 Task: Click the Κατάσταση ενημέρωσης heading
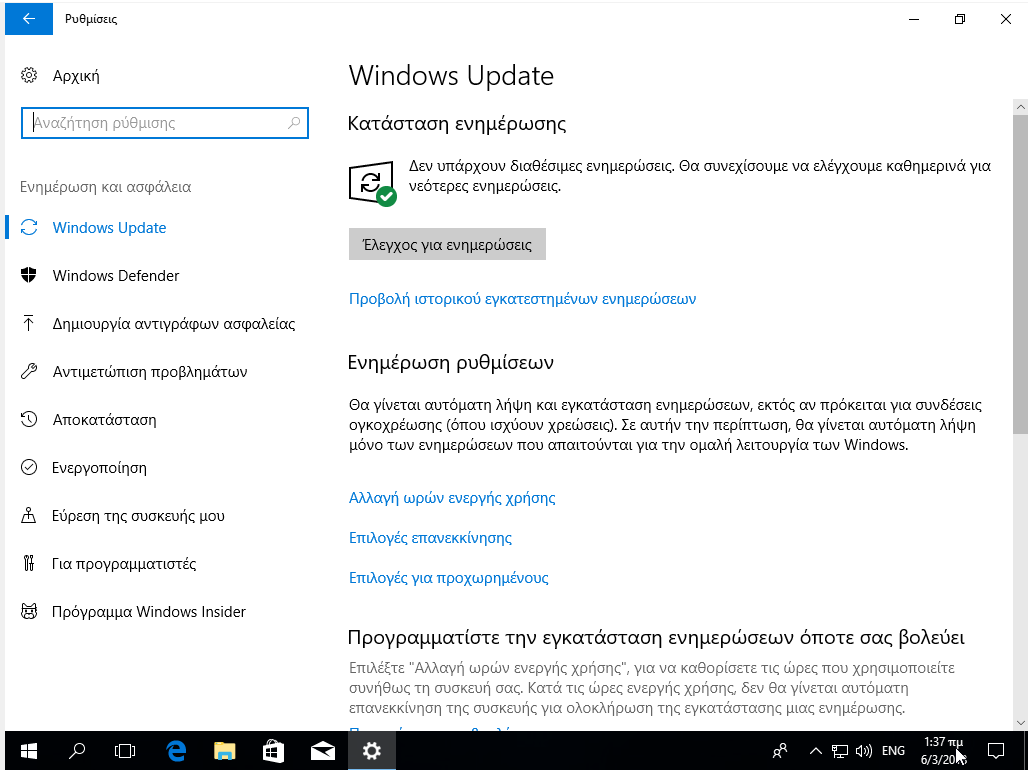tap(457, 123)
